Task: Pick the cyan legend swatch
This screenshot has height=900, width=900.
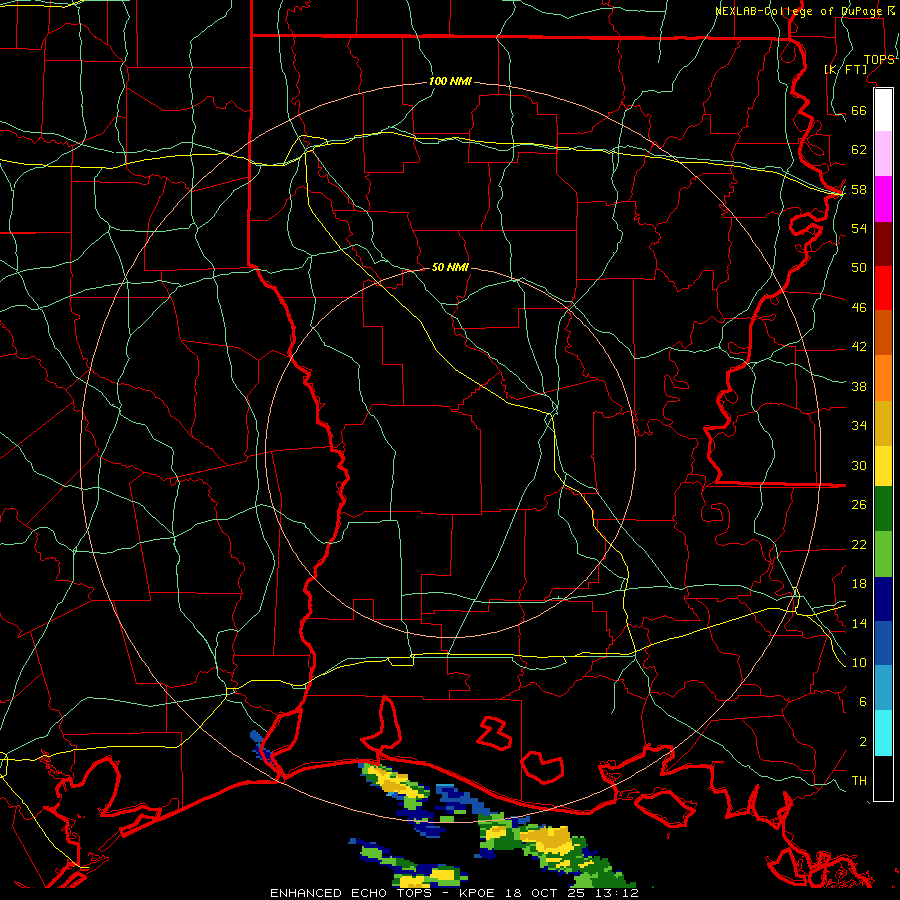Action: [x=883, y=733]
